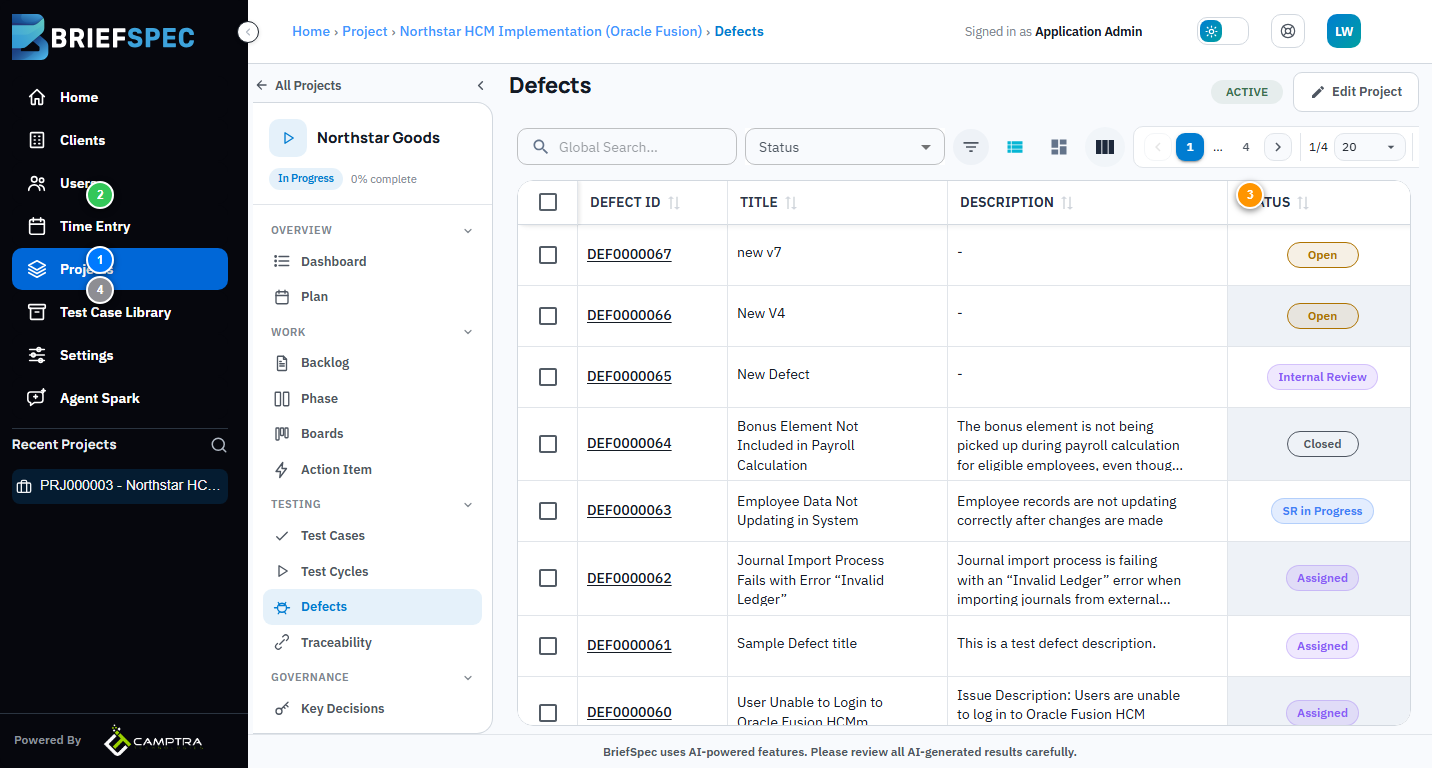Sort by Title column arrows
This screenshot has width=1432, height=768.
coord(791,203)
